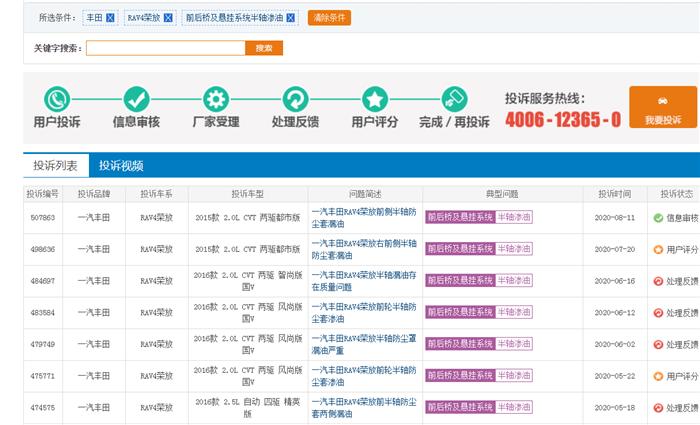Click the 用户评分 star icon

pos(375,99)
